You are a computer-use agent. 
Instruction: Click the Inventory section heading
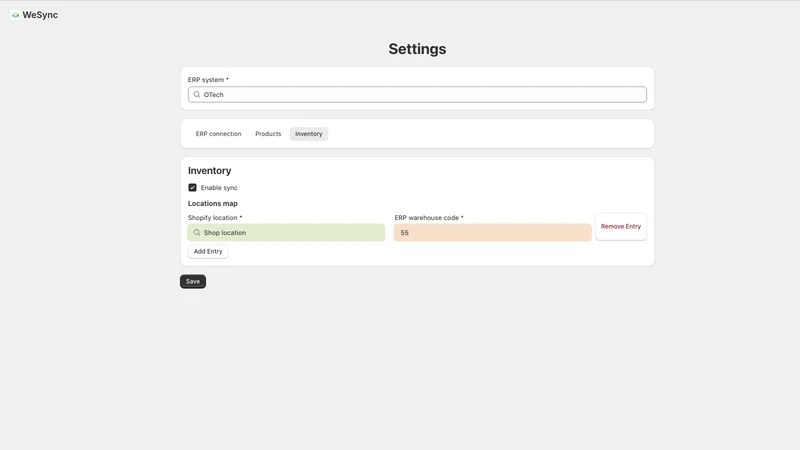(209, 170)
